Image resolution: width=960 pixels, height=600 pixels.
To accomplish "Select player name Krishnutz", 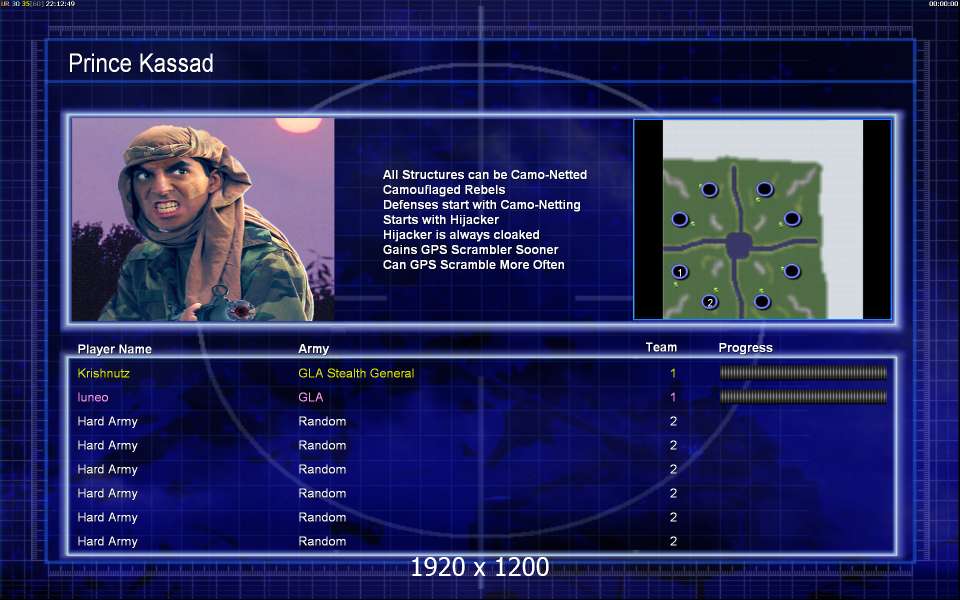I will 103,373.
